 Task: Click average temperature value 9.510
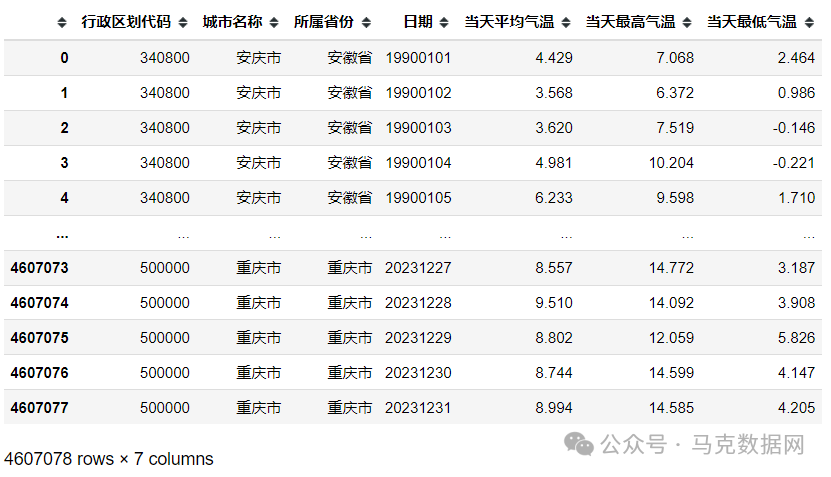coord(554,303)
